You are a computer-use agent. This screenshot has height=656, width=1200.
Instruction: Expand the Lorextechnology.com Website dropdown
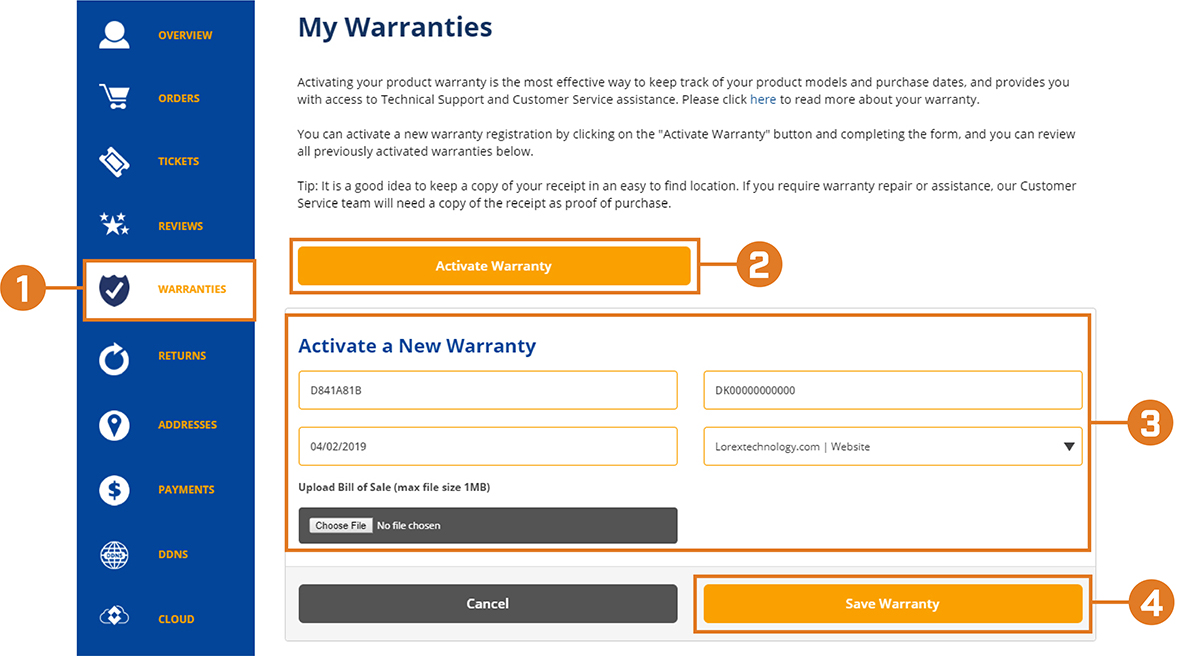click(893, 447)
